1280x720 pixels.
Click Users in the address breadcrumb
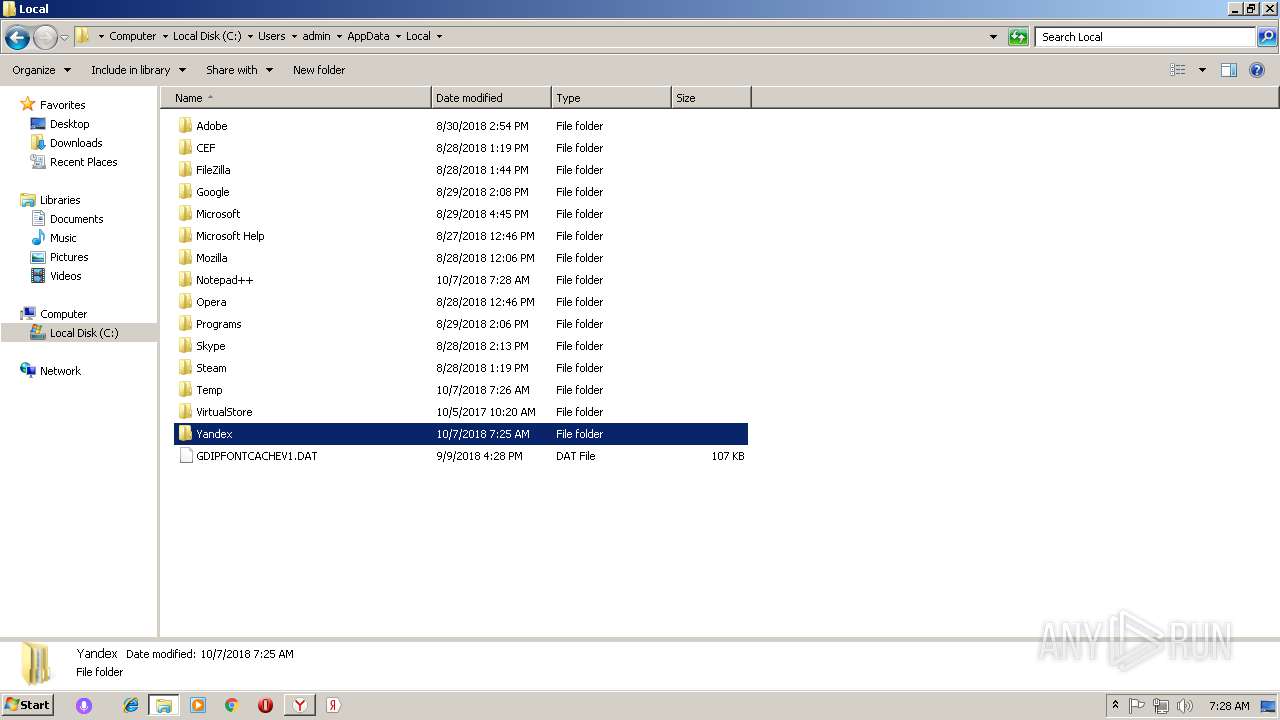point(271,36)
